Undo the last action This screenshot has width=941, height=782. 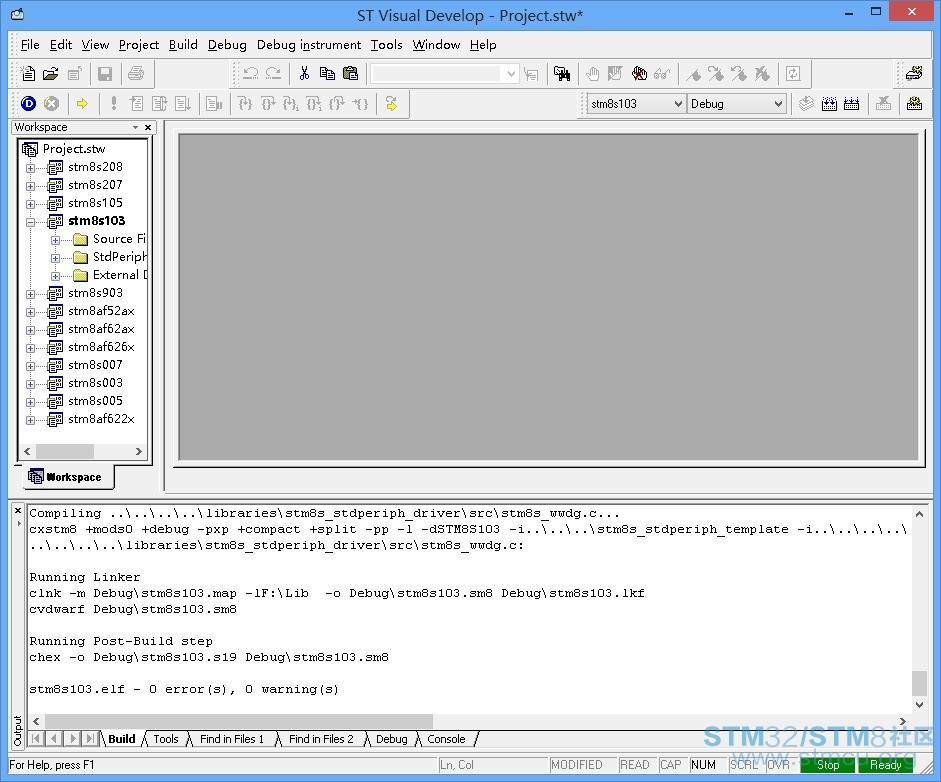[x=250, y=74]
